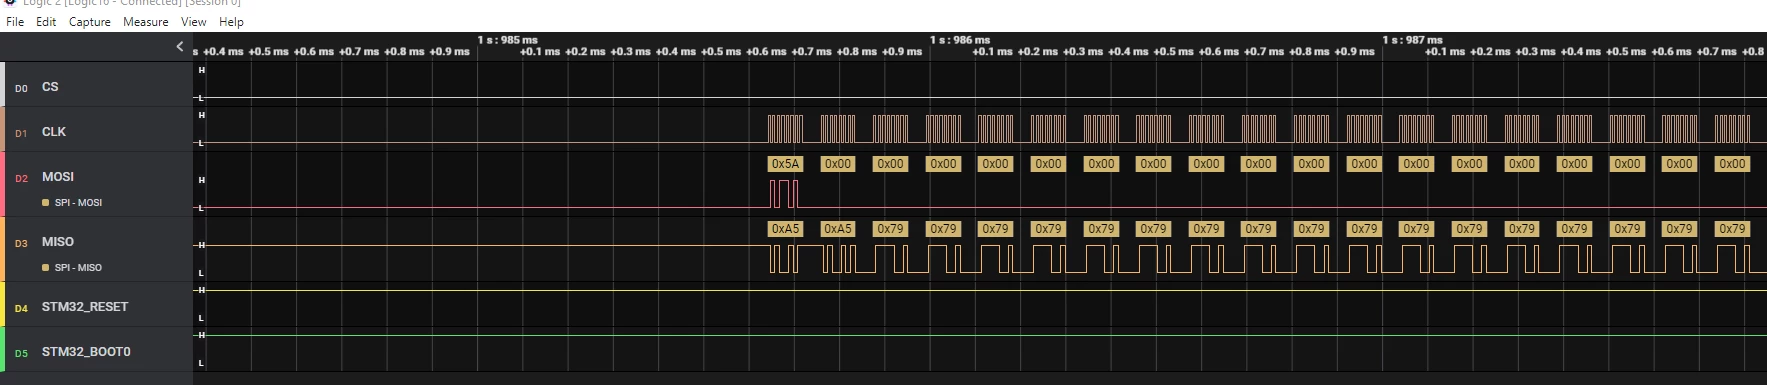Select the D4 STM32_RESET channel label
Image resolution: width=1767 pixels, height=385 pixels.
85,307
